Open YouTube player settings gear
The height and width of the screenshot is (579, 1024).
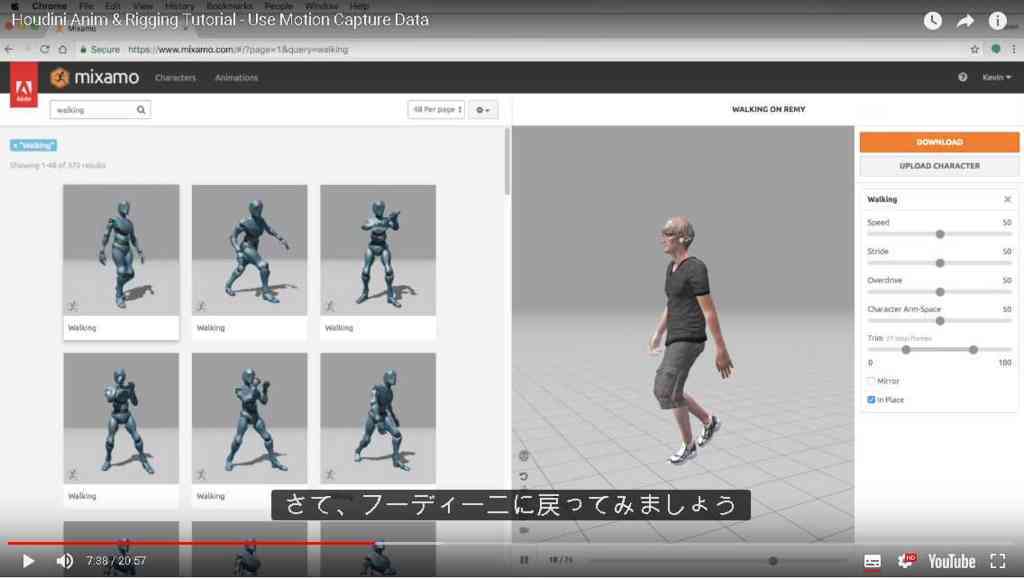pyautogui.click(x=906, y=561)
